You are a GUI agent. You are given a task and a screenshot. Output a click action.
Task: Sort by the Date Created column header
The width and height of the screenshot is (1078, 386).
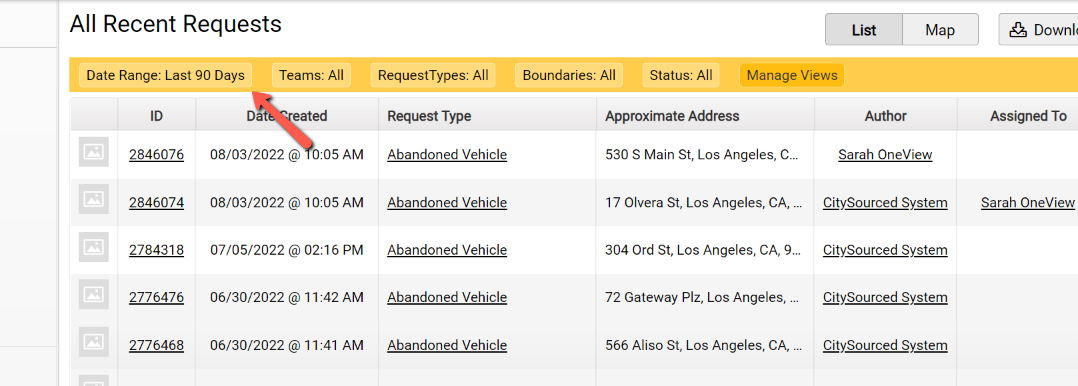[x=287, y=116]
